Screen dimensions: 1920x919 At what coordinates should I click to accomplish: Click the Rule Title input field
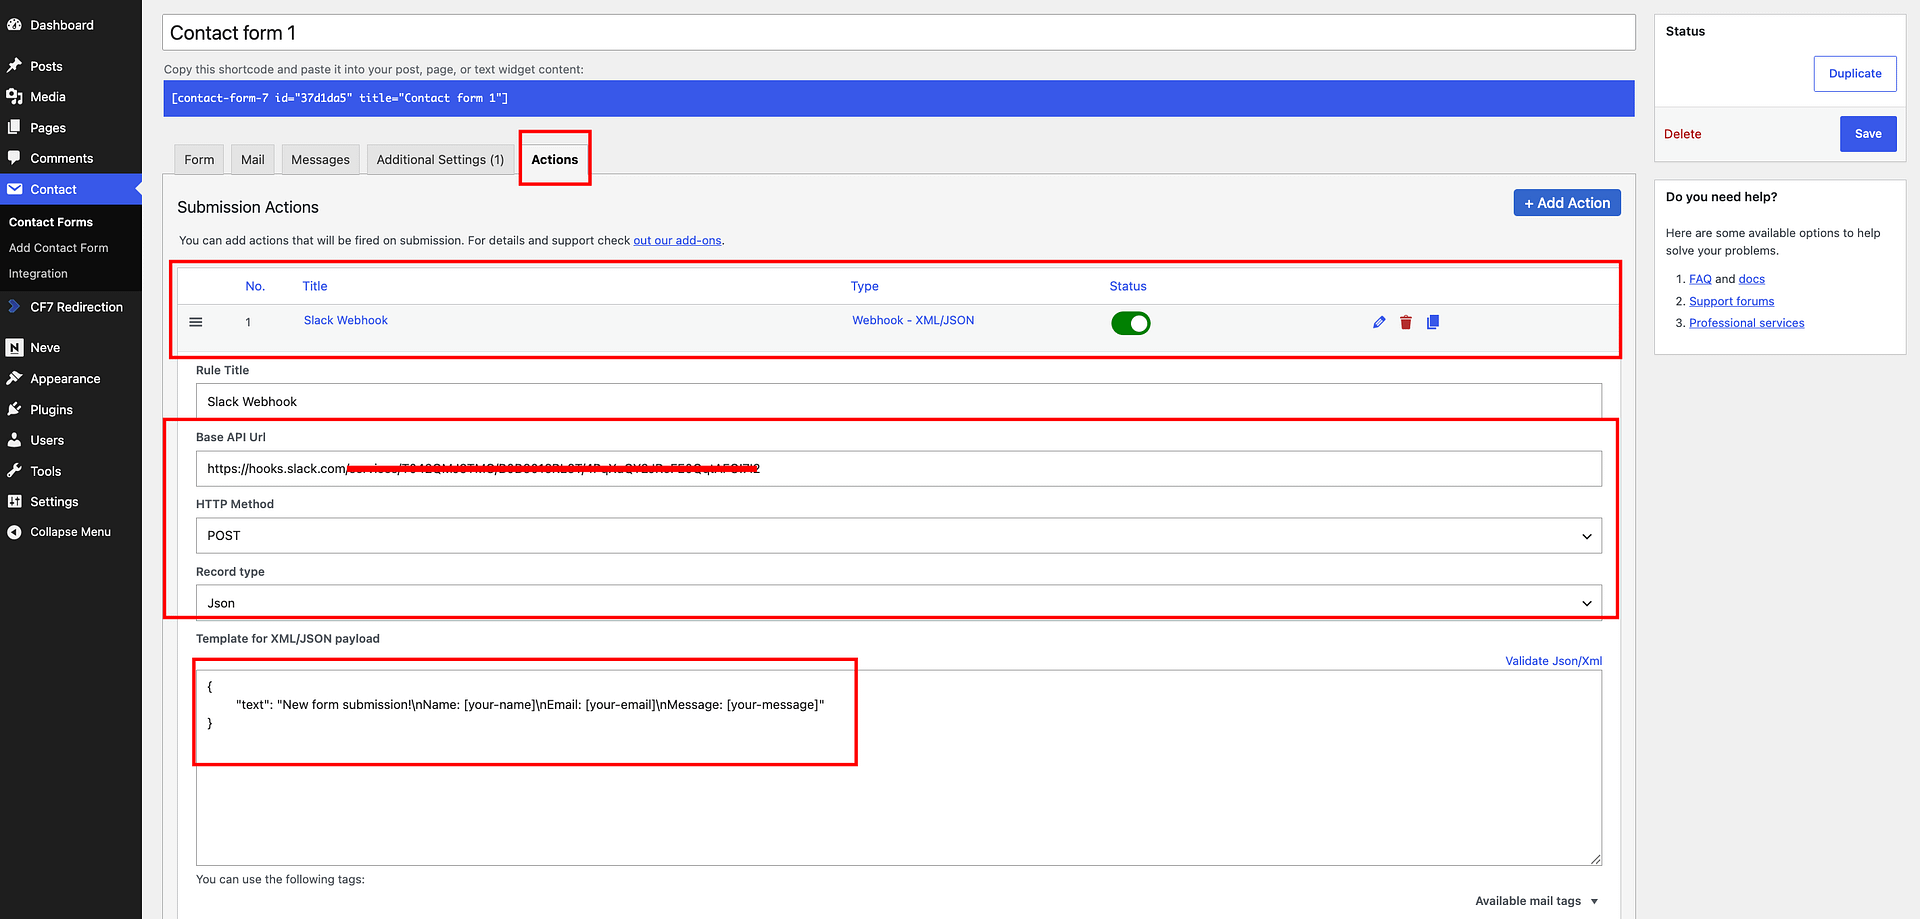[x=898, y=402]
